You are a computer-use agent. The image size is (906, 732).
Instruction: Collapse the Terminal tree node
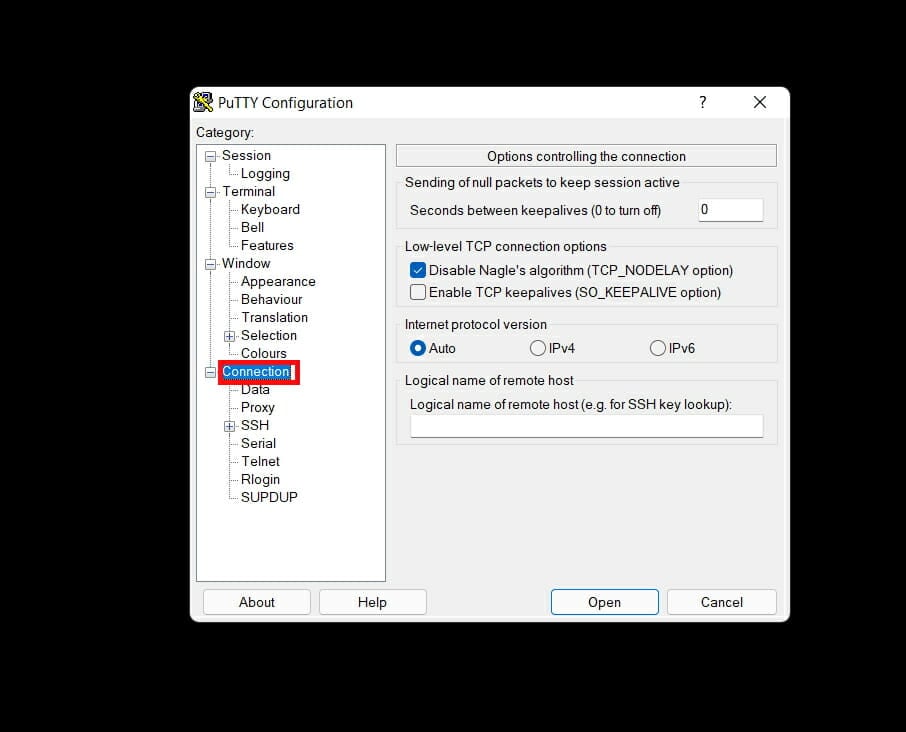(x=211, y=192)
